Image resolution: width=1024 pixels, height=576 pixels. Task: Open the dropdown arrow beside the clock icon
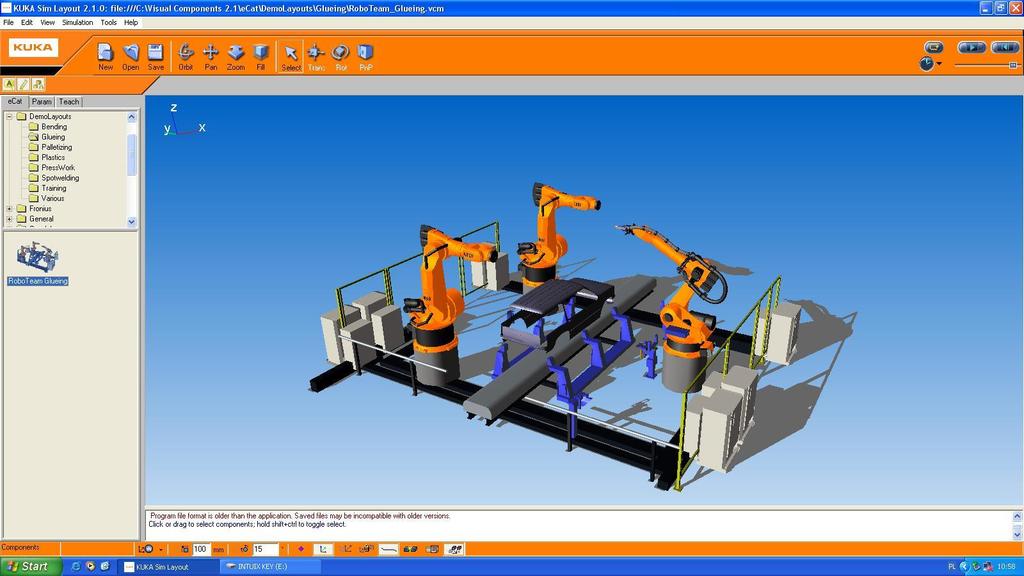[939, 64]
